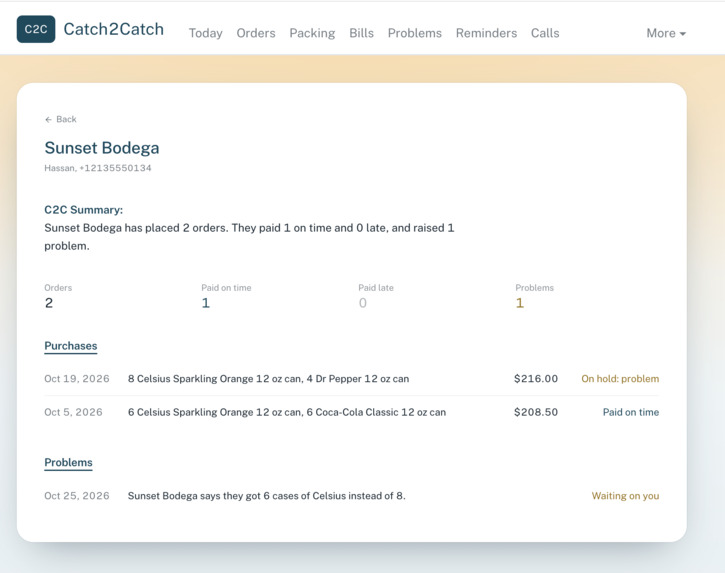Click the 8 Celsius Sparkling Orange order description
The height and width of the screenshot is (573, 725).
click(x=269, y=379)
